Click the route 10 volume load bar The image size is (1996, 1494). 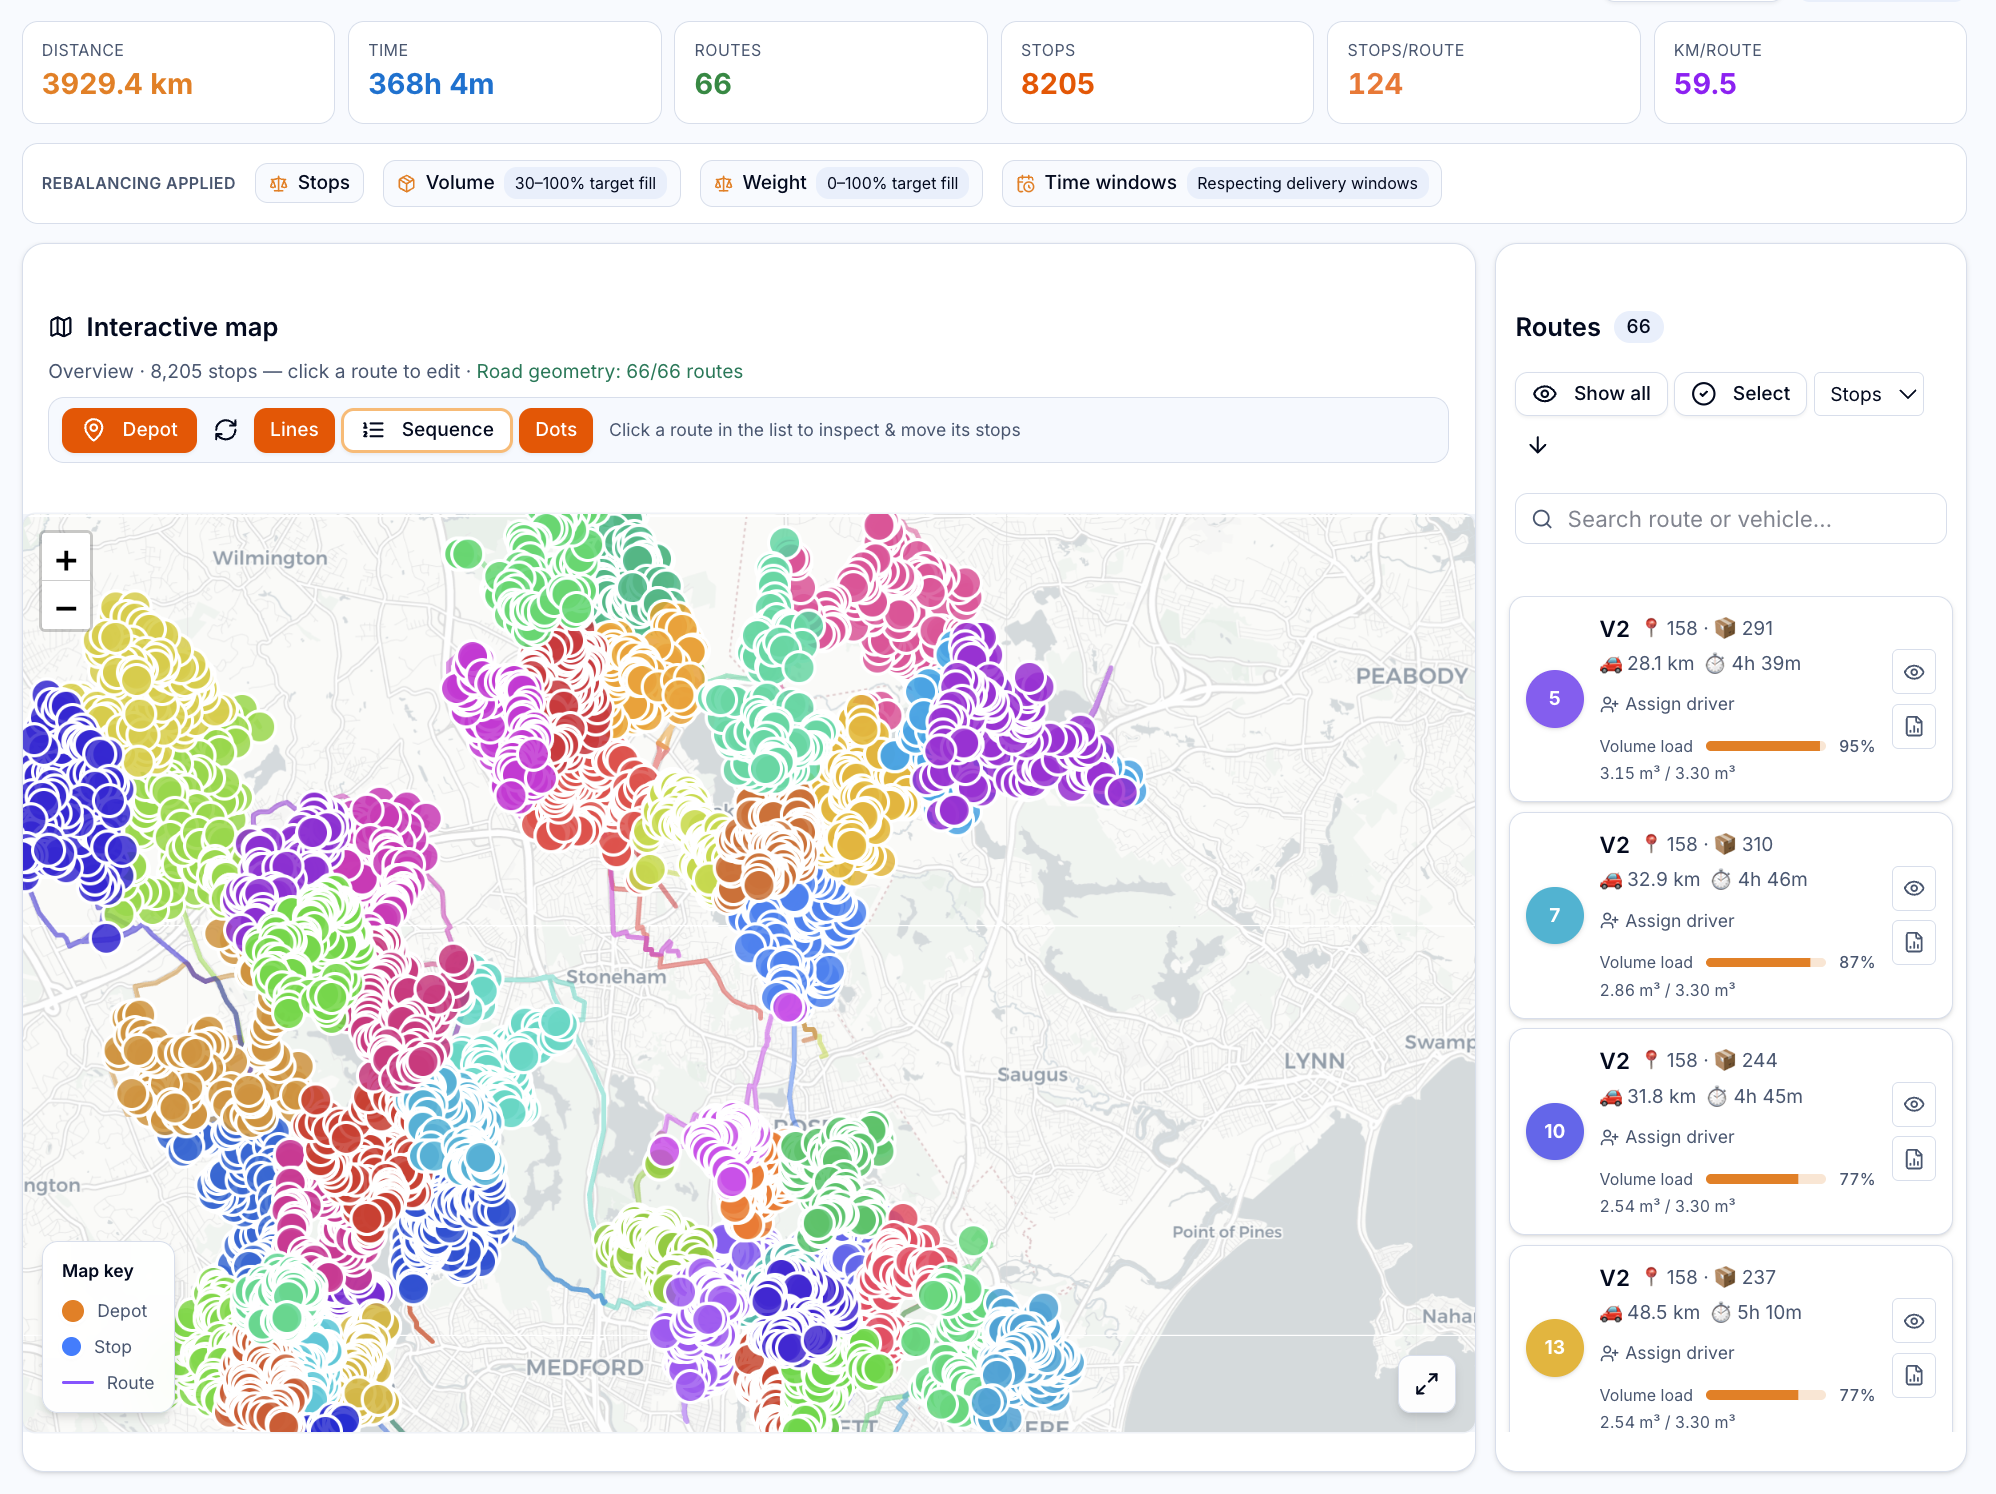pos(1766,1179)
